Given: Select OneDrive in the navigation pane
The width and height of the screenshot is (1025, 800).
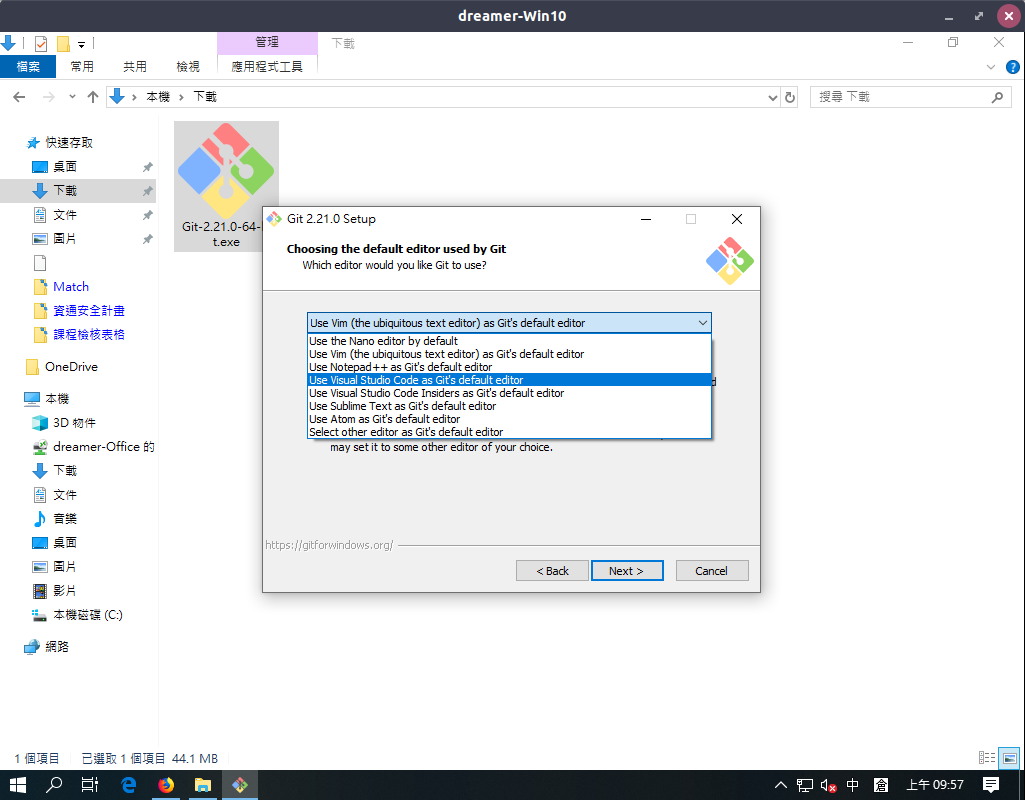Looking at the screenshot, I should point(71,367).
